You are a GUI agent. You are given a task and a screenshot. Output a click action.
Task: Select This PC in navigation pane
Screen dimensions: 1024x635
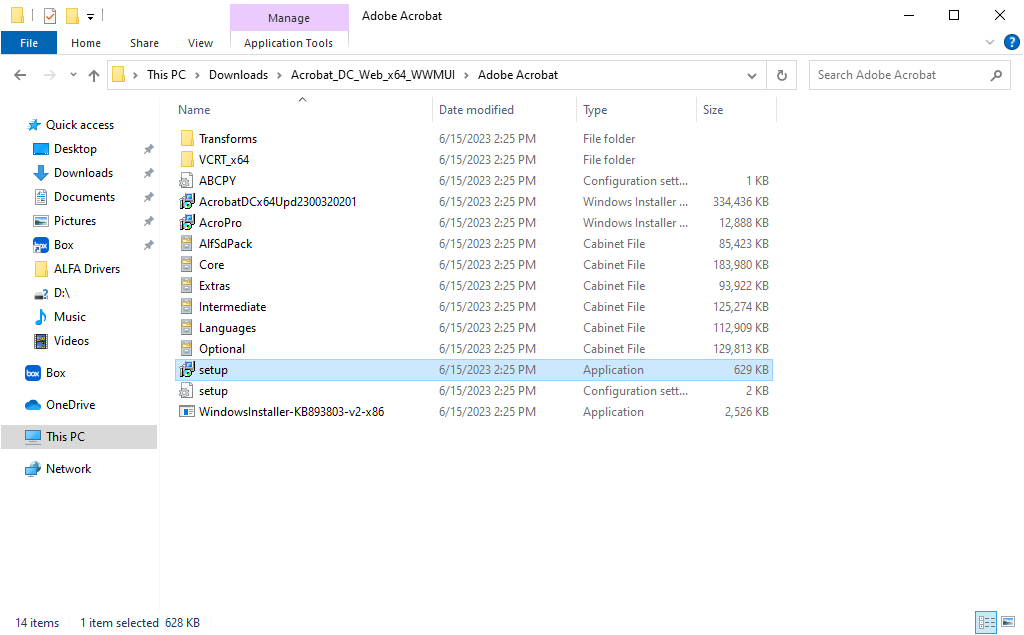[79, 437]
